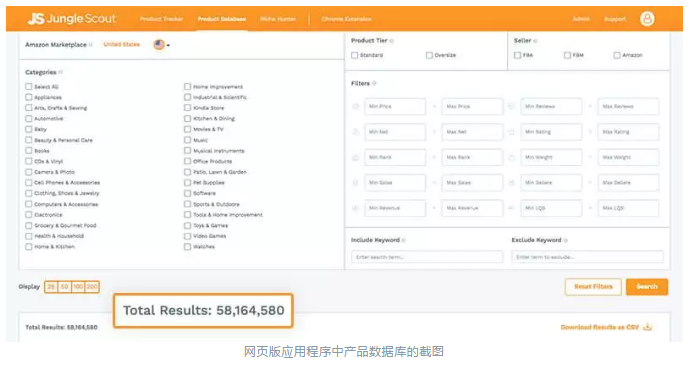Click the reviews icon left of Min Reviews
Viewport: 690px width, 366px height.
point(511,106)
